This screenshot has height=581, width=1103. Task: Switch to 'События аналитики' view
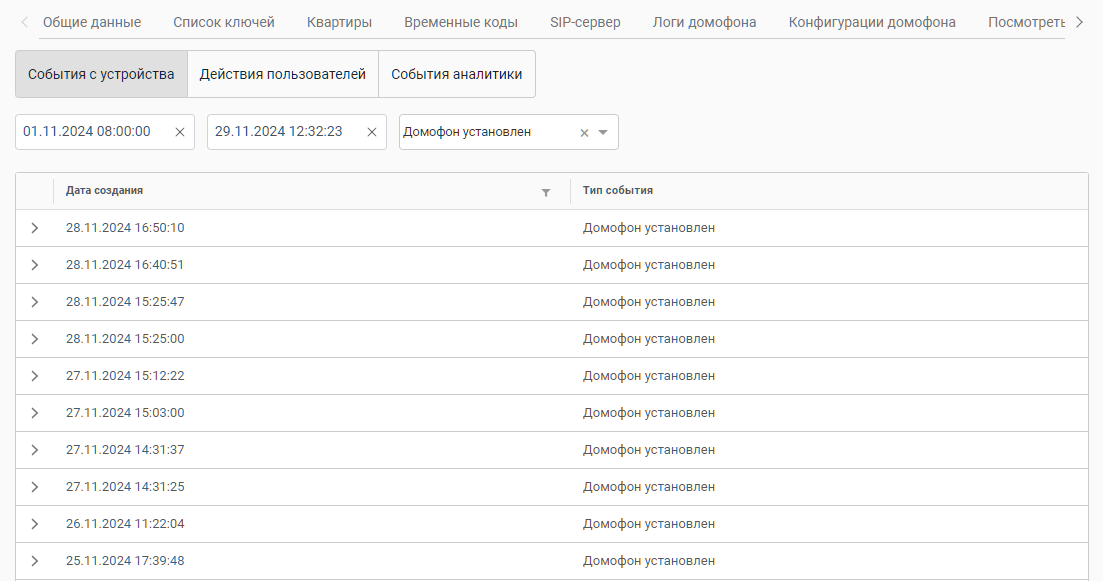coord(456,74)
